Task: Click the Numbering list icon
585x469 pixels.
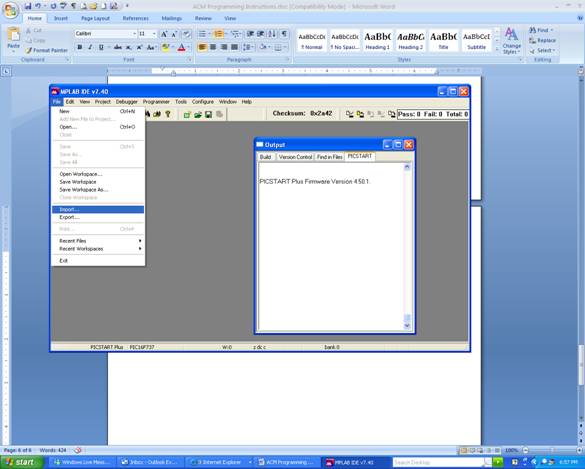Action: click(x=219, y=34)
